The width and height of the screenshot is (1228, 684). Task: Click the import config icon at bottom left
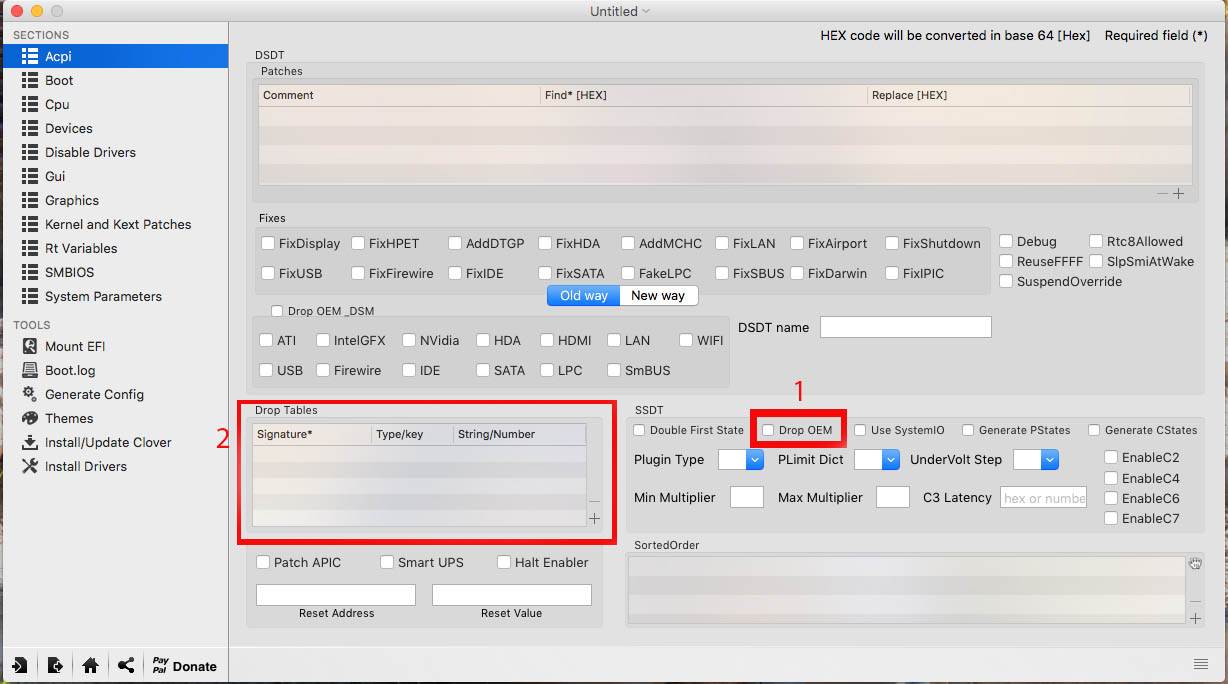(19, 665)
